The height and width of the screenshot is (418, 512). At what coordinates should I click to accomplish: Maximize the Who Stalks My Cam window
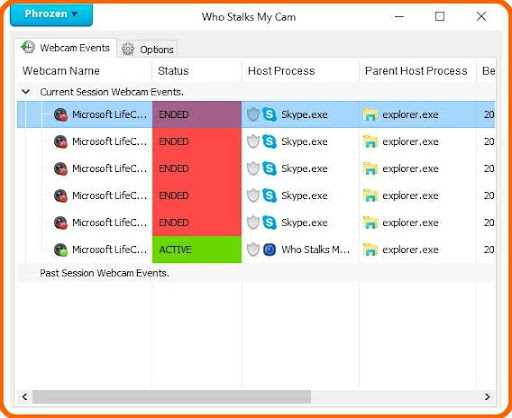(x=440, y=16)
